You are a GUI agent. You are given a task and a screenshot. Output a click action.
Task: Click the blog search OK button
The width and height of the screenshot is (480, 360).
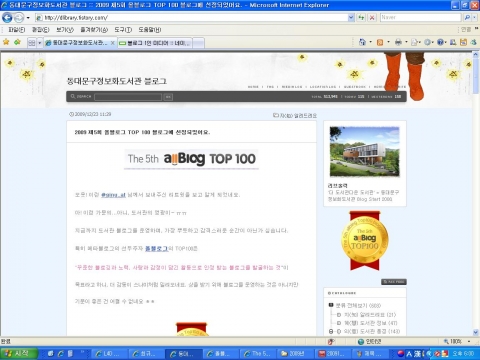168,97
